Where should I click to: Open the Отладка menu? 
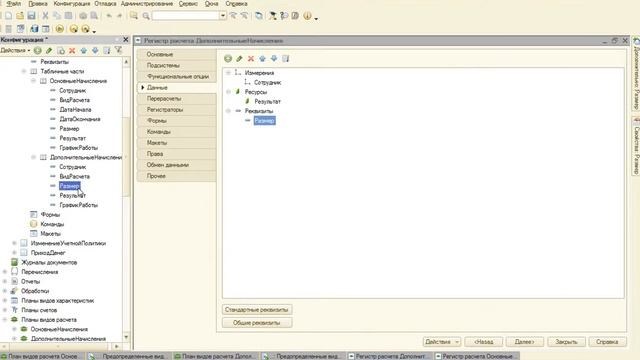click(x=105, y=4)
